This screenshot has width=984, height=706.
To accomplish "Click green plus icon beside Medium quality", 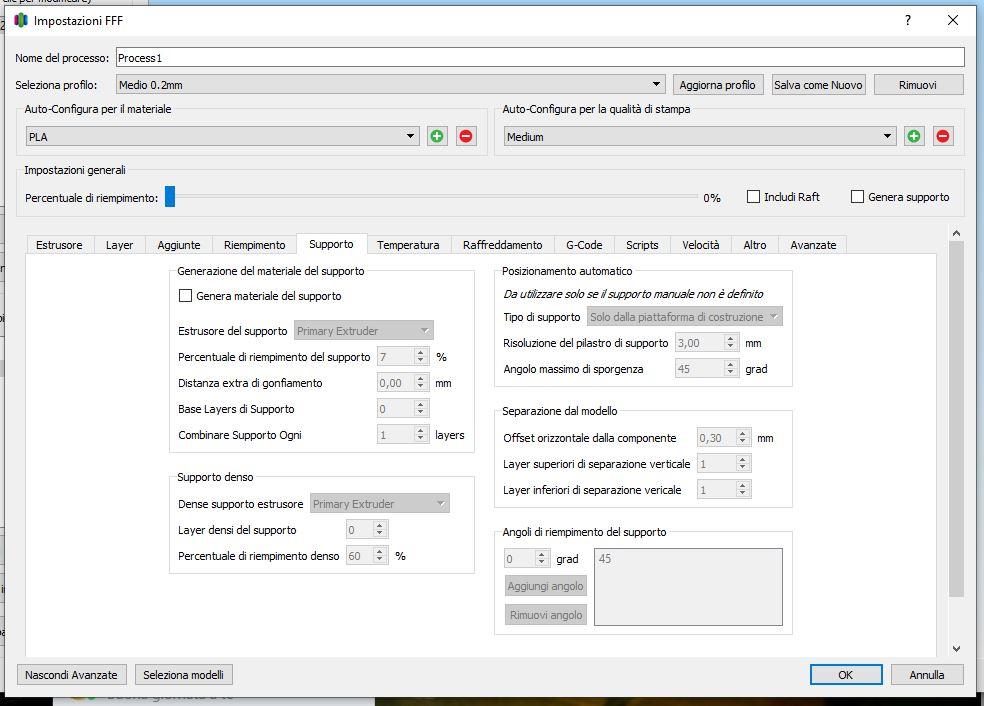I will [x=914, y=136].
